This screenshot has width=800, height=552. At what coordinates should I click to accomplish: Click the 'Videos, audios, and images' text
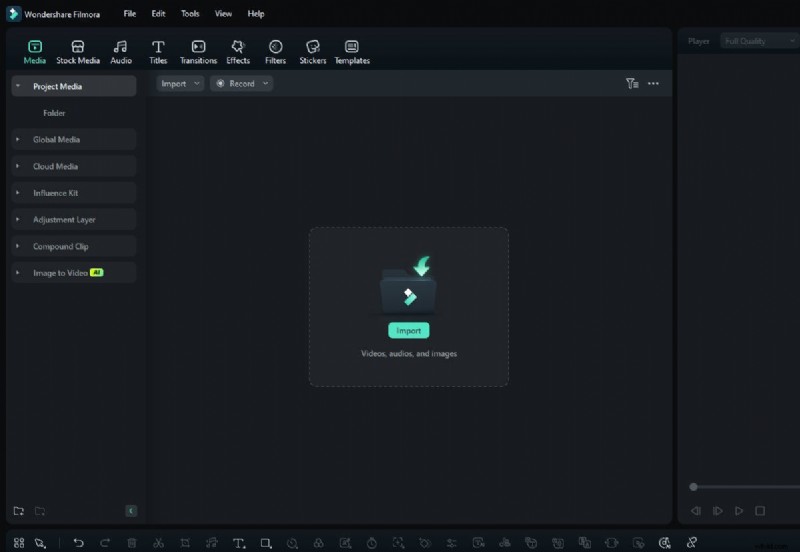[409, 354]
